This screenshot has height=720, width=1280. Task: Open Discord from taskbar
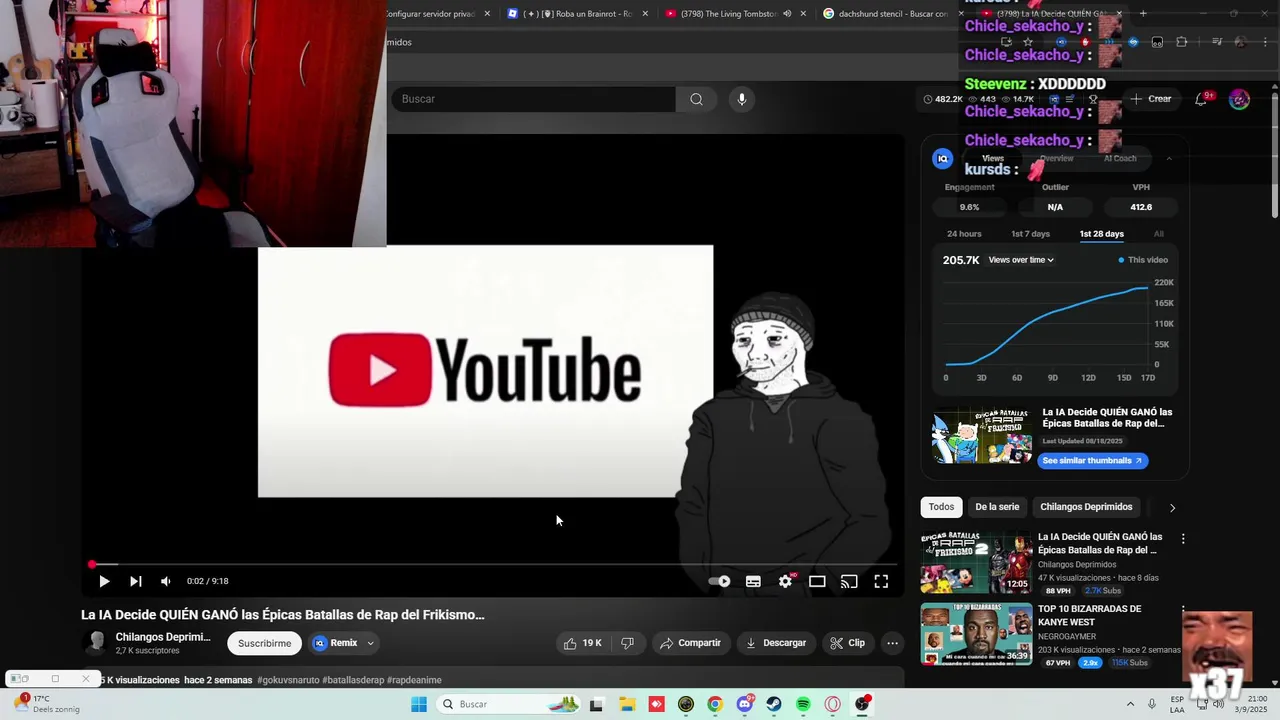(x=745, y=704)
